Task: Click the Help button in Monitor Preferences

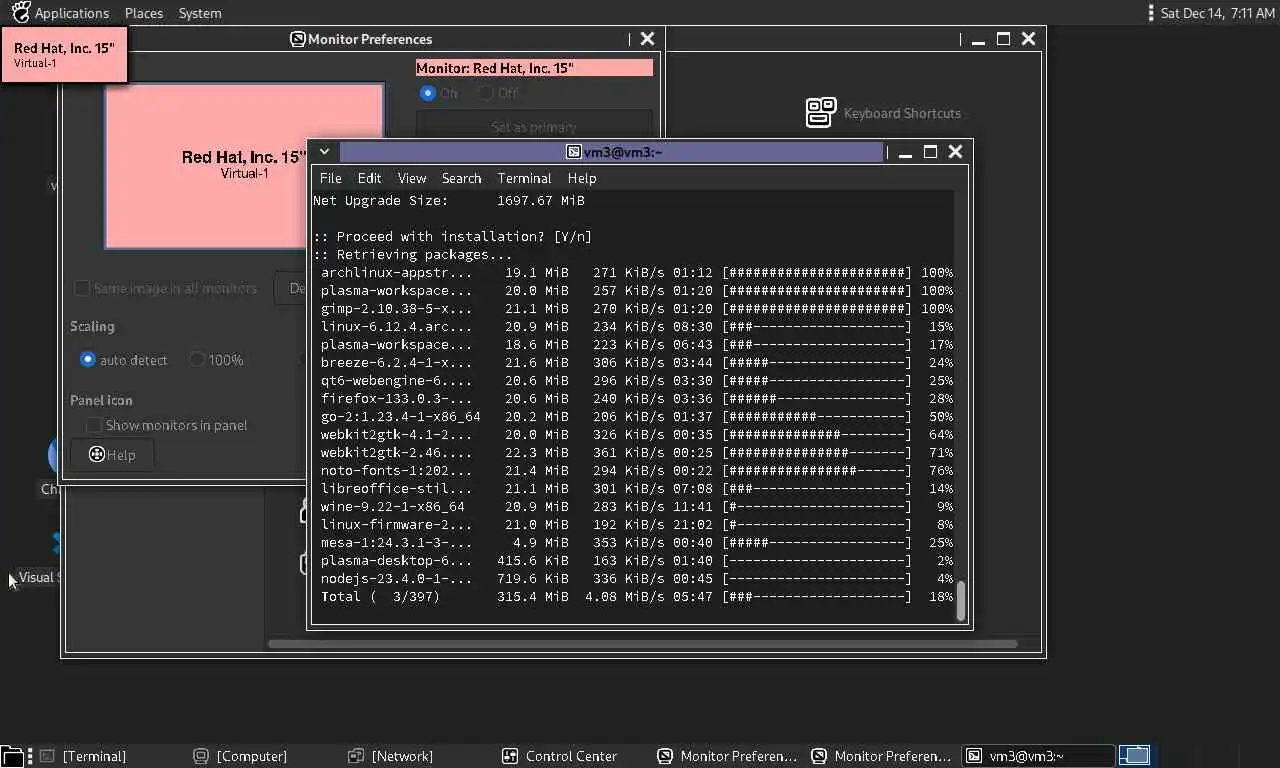Action: click(x=112, y=455)
